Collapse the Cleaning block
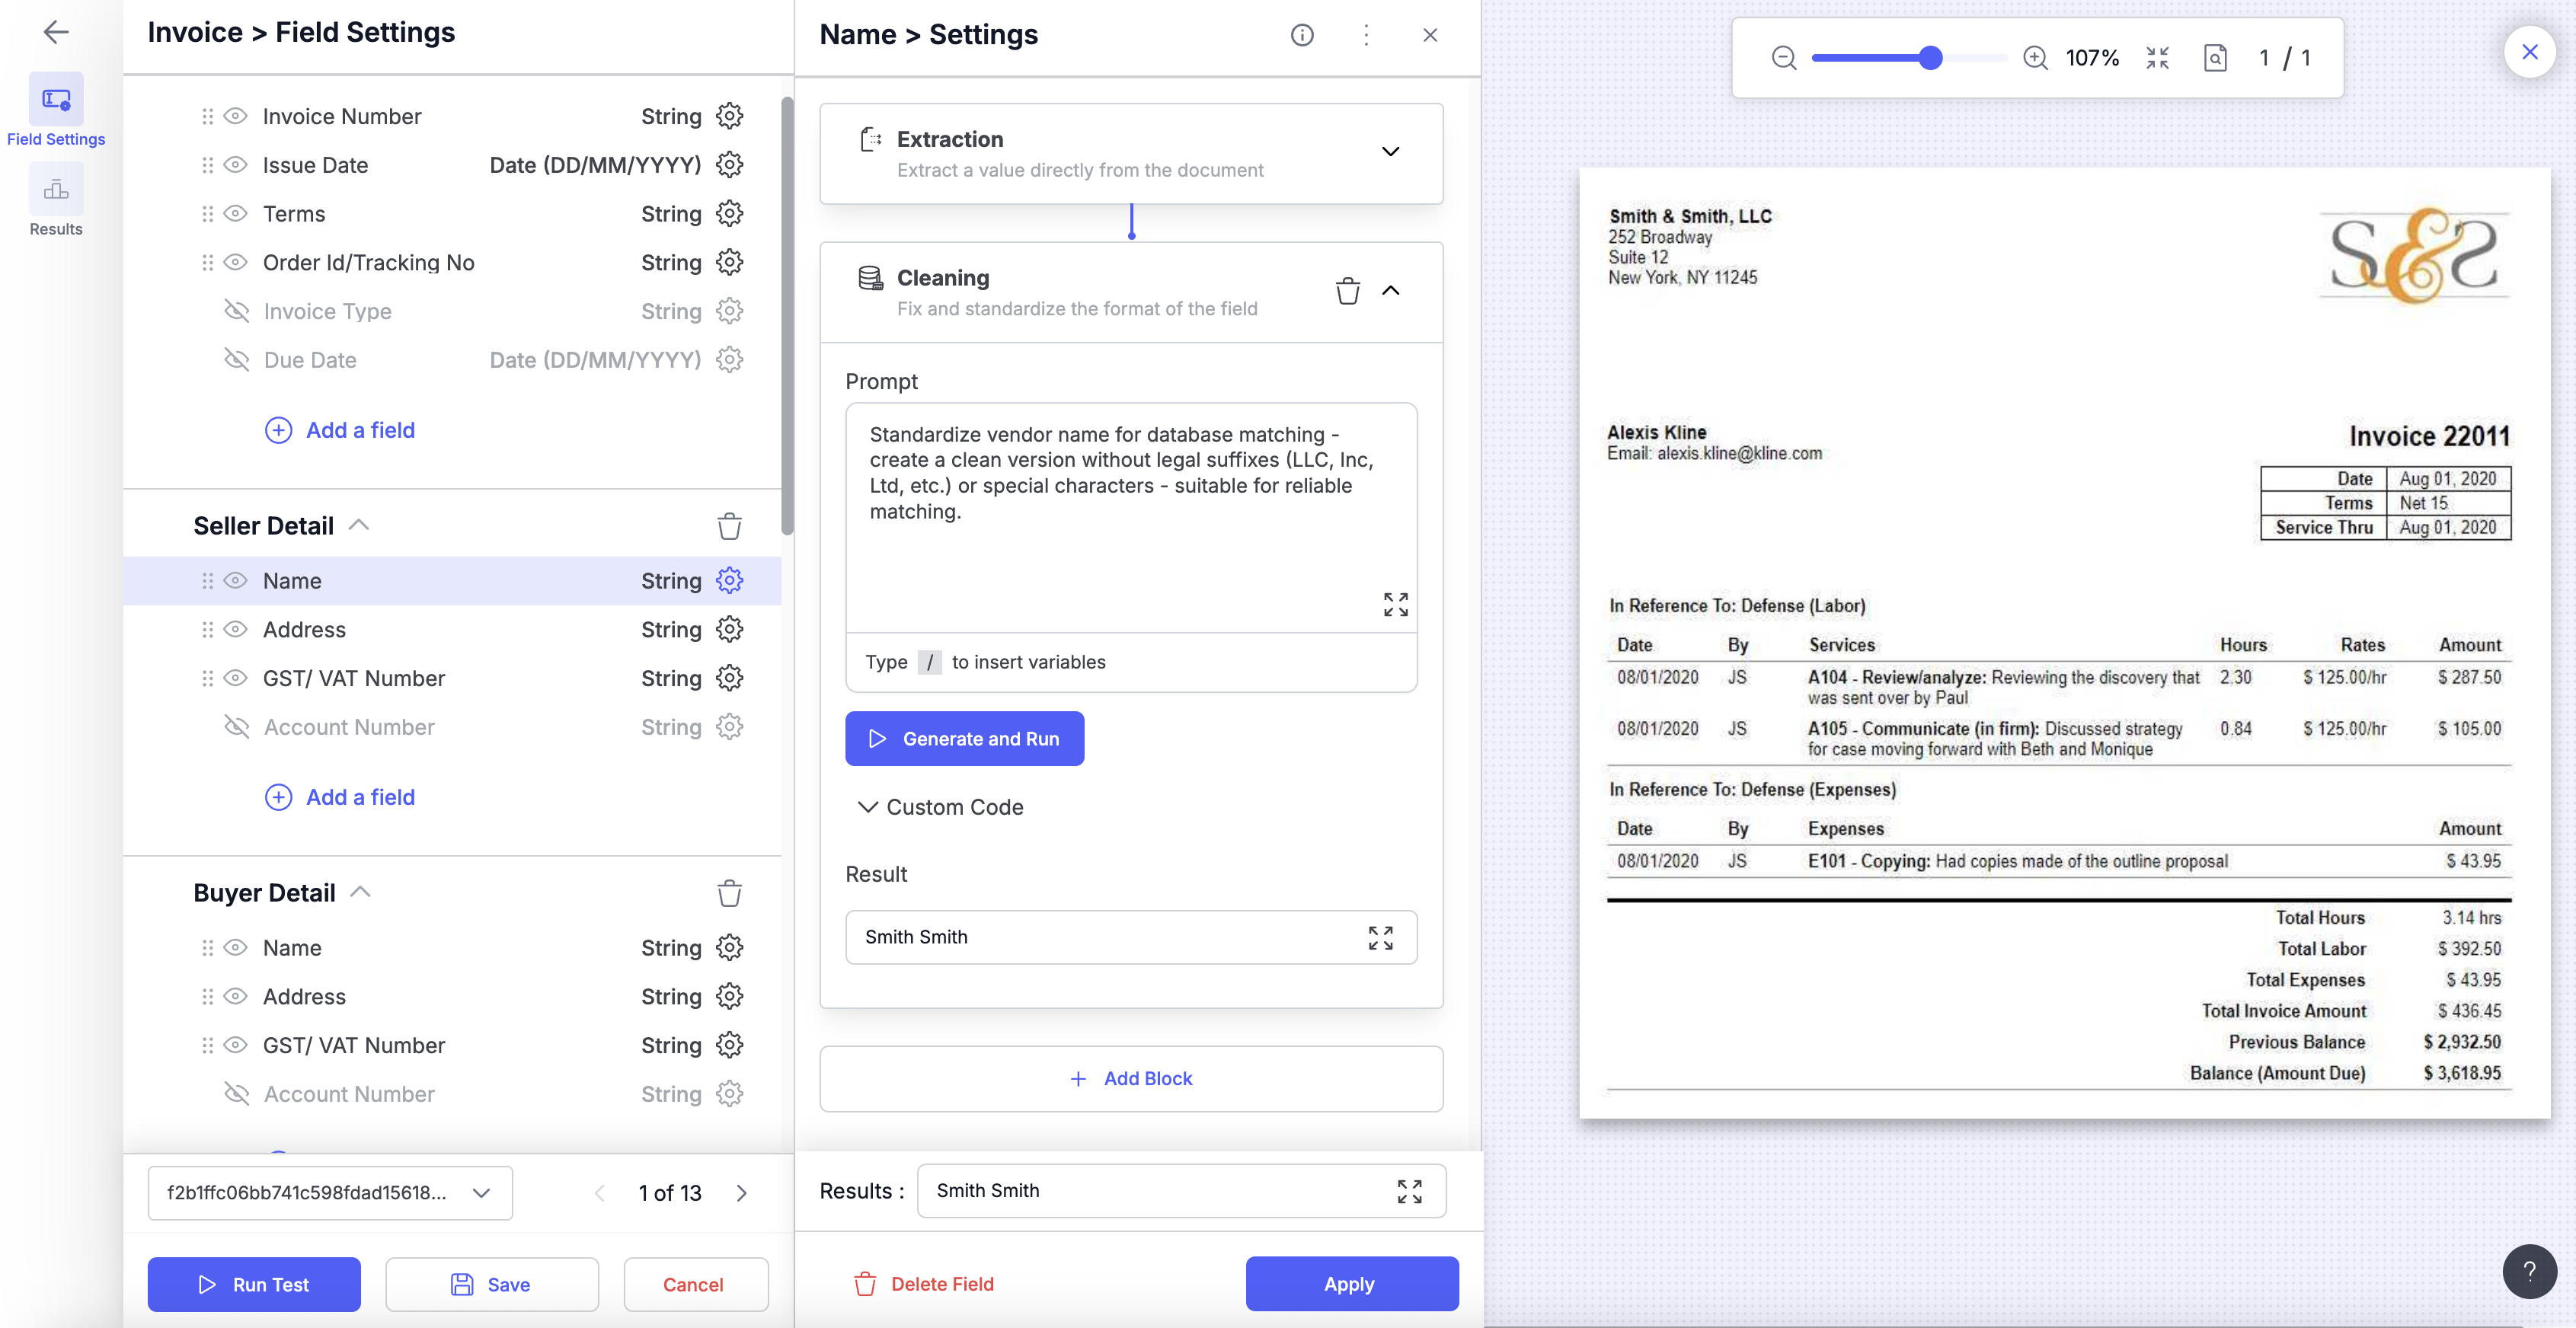2576x1328 pixels. click(x=1390, y=291)
